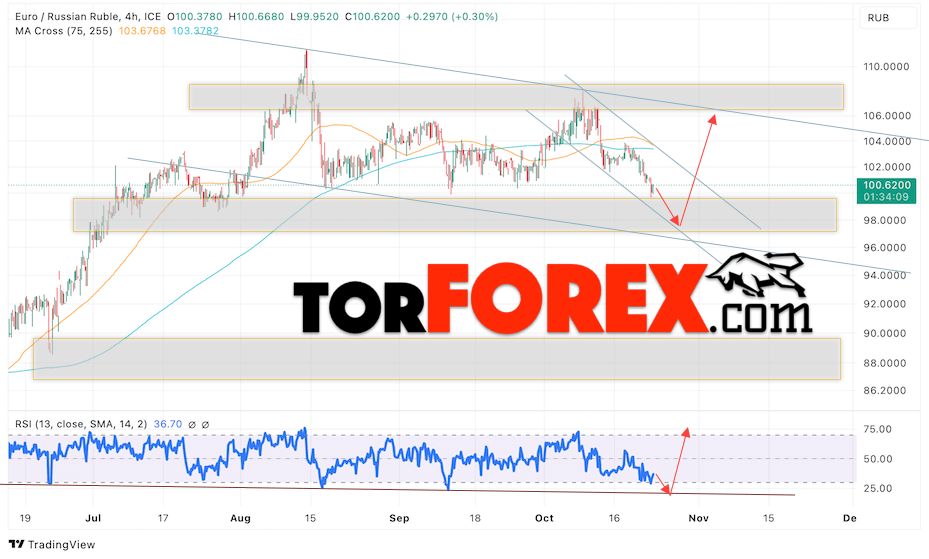Viewport: 929px width, 559px height.
Task: Click the Sep label on time axis
Action: 399,518
